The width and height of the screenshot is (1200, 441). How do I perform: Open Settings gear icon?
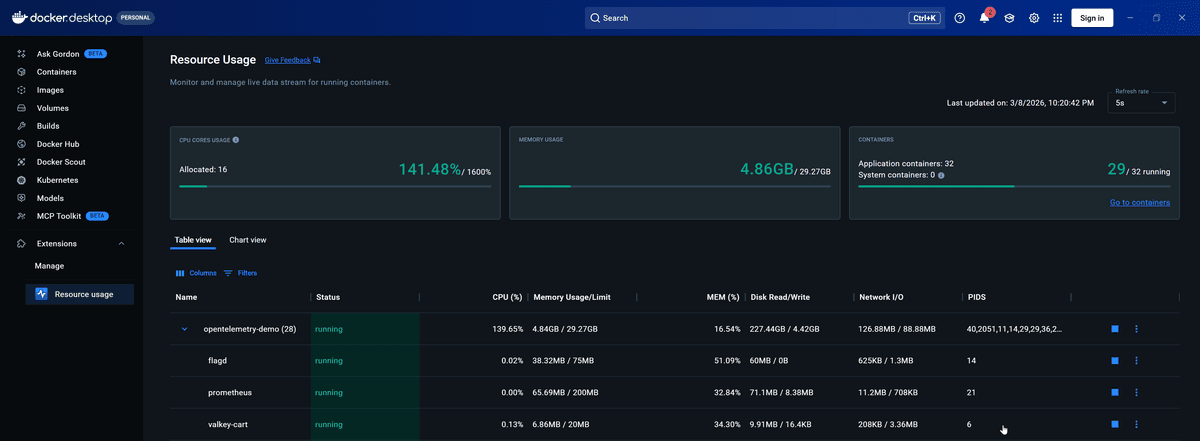click(x=1034, y=18)
